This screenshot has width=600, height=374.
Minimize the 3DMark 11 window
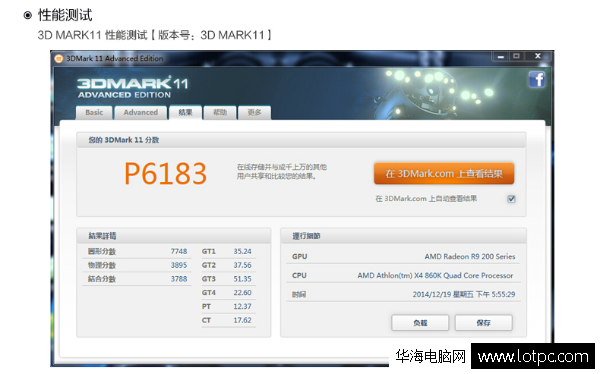[500, 57]
